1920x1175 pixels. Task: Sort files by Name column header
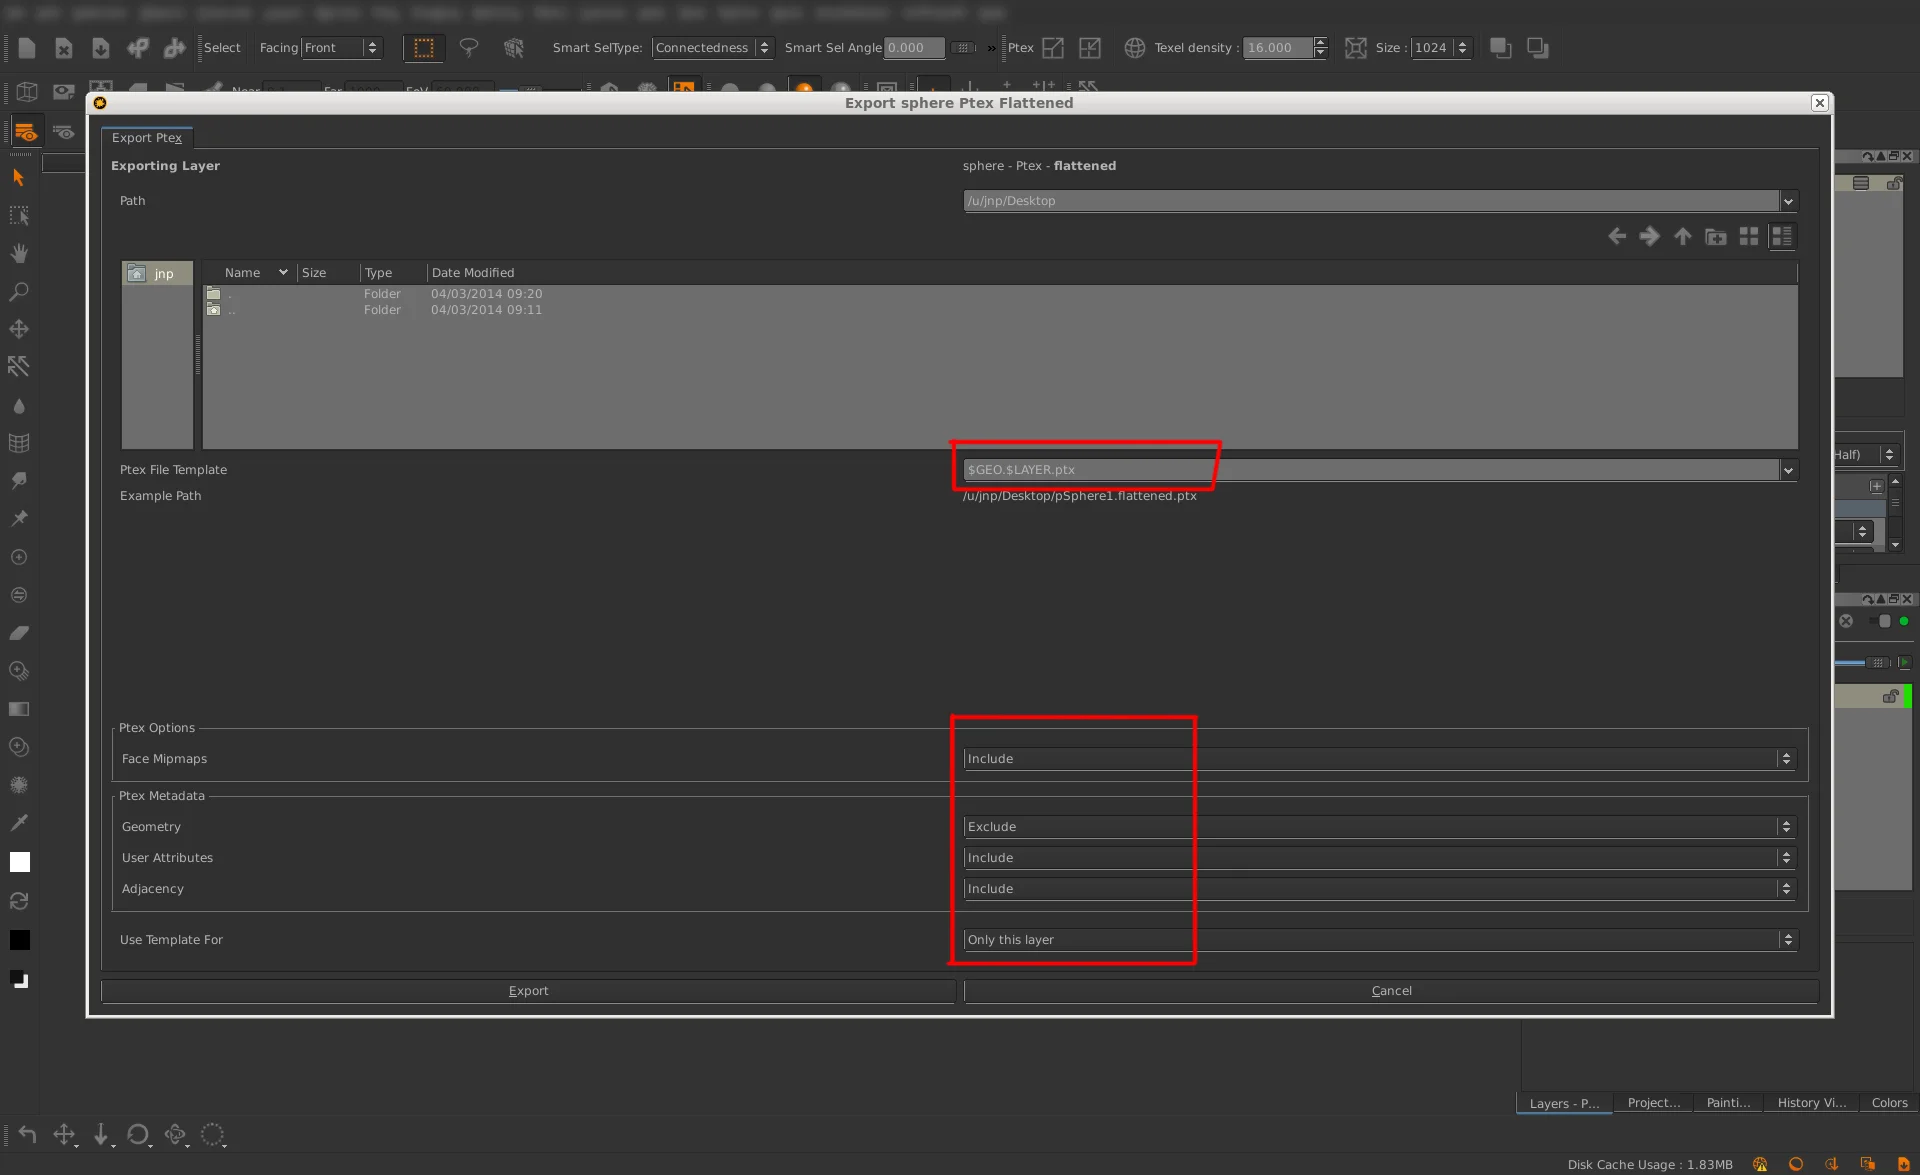click(250, 273)
